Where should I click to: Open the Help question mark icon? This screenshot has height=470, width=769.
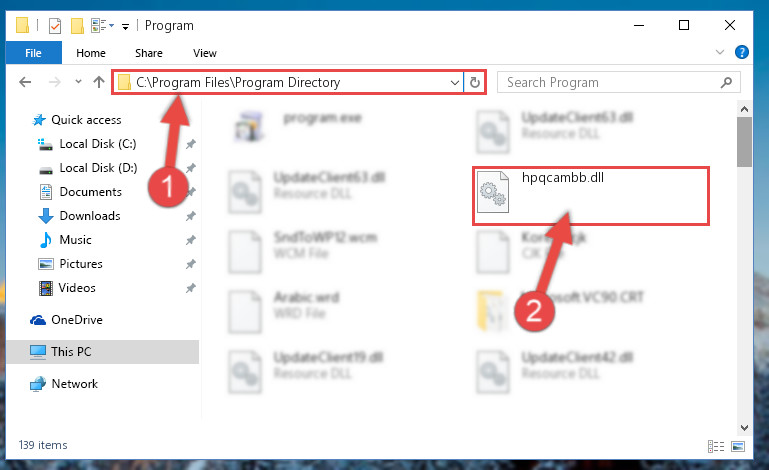(742, 52)
